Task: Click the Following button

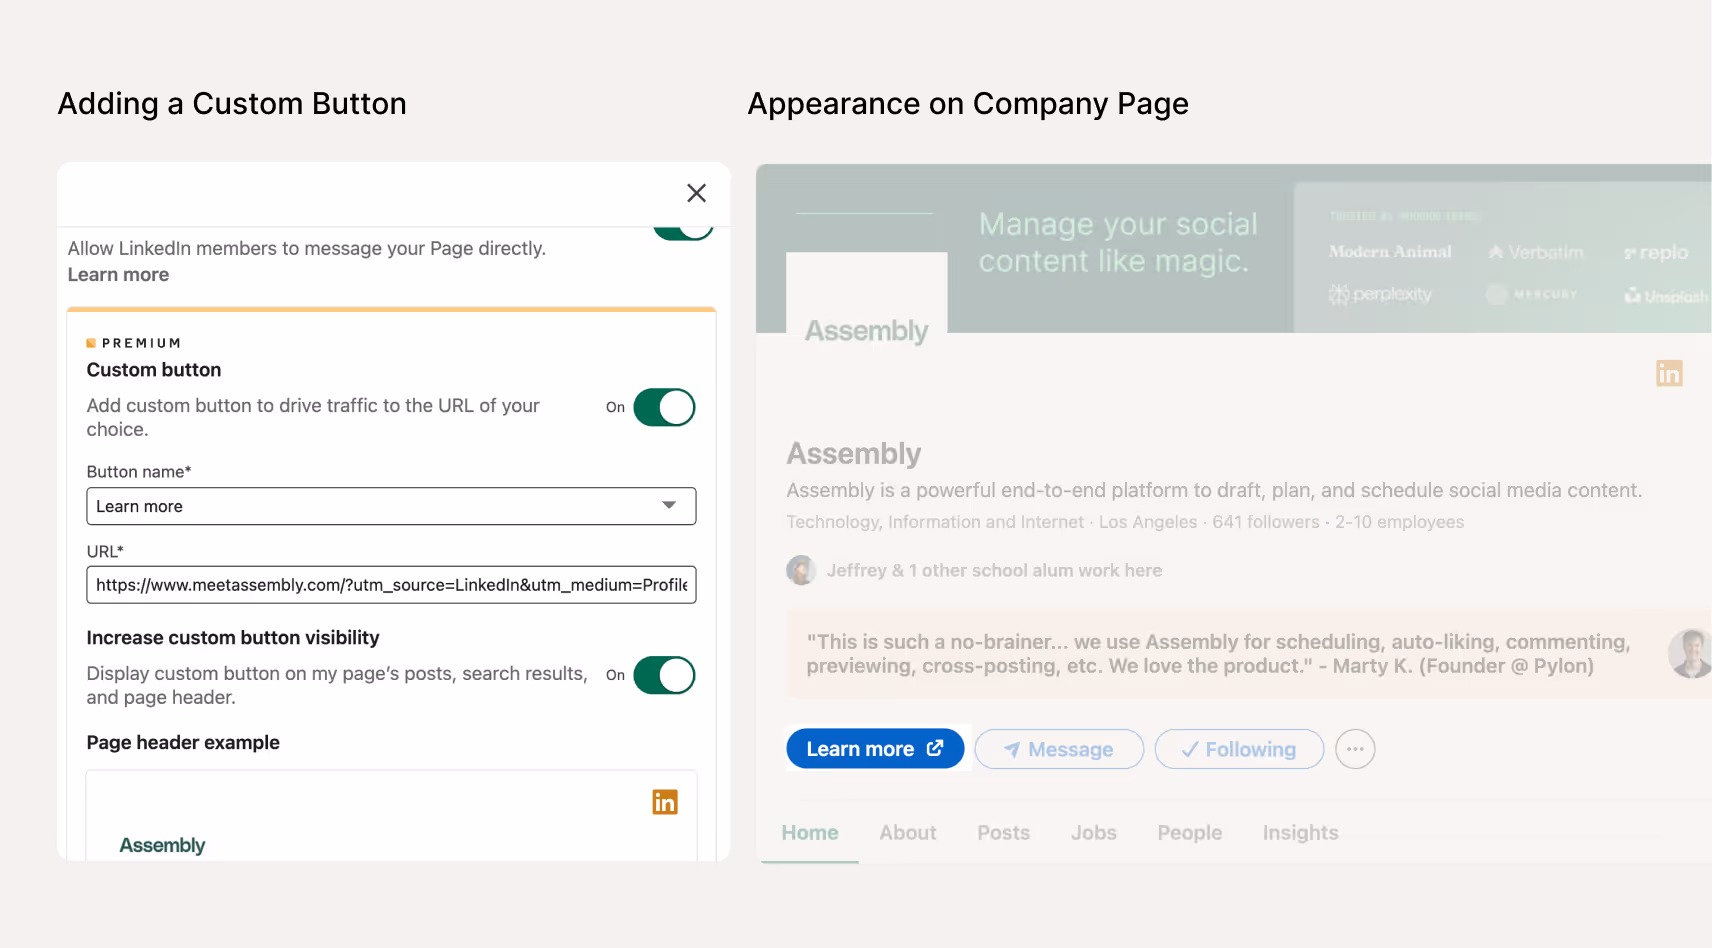Action: click(x=1239, y=749)
